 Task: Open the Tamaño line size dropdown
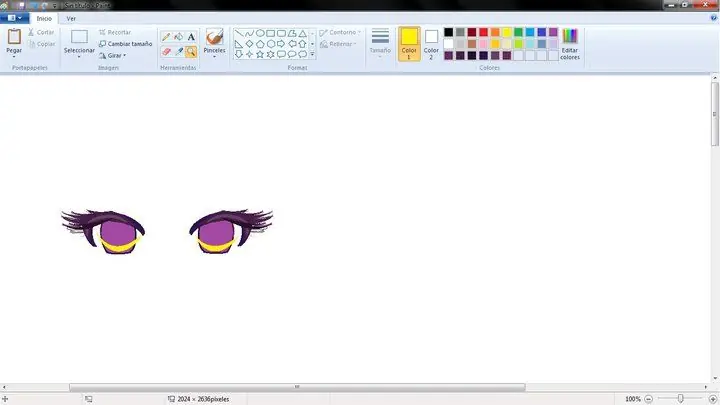(x=380, y=43)
